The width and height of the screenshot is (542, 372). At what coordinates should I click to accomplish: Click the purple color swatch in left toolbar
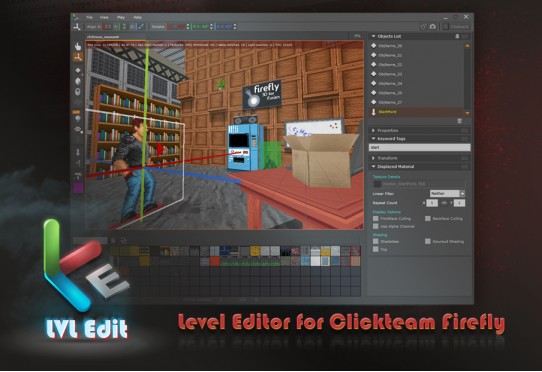(x=78, y=188)
